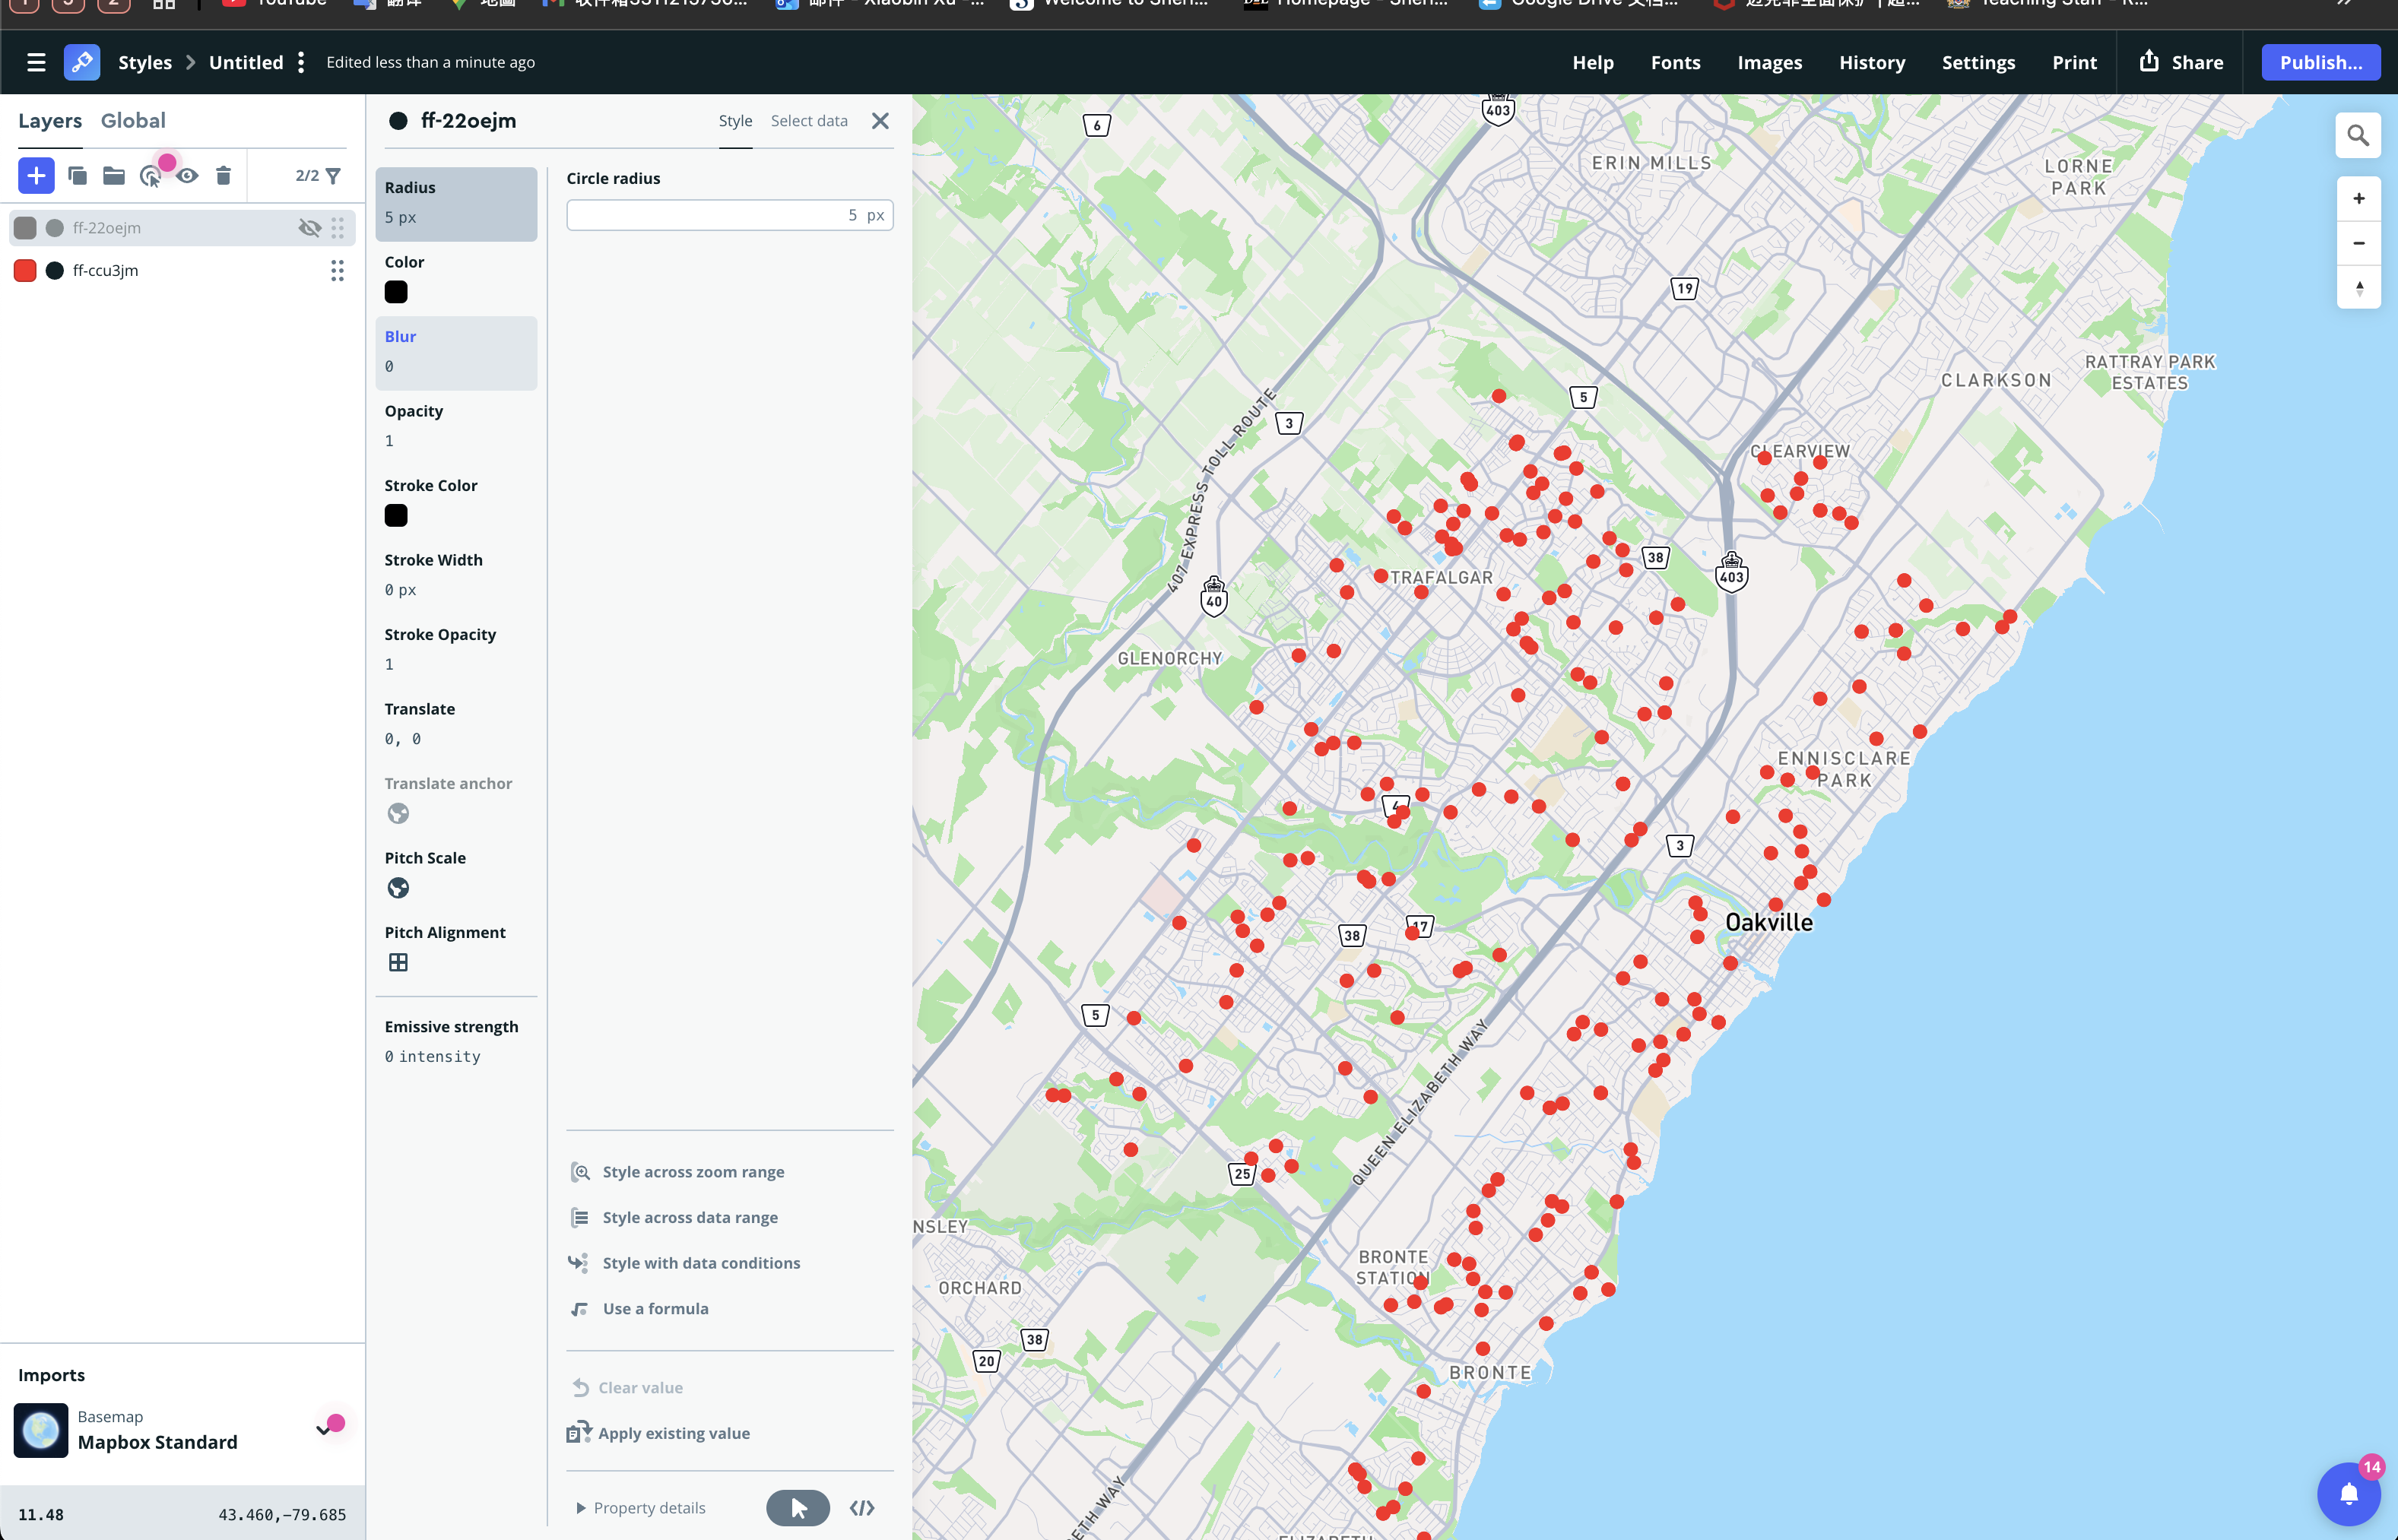2398x1540 pixels.
Task: Toggle the pointer select mode button
Action: (x=797, y=1507)
